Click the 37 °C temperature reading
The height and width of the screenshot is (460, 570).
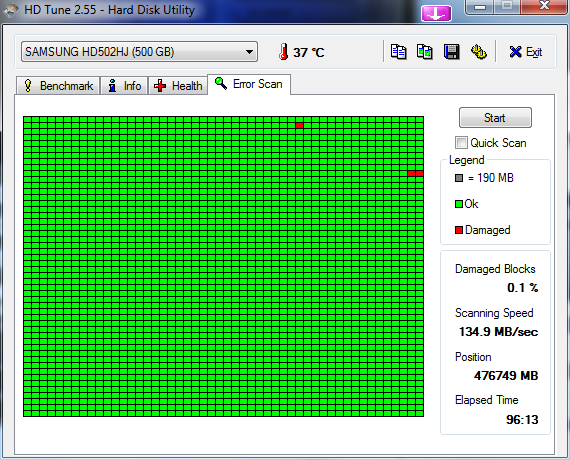pyautogui.click(x=309, y=52)
